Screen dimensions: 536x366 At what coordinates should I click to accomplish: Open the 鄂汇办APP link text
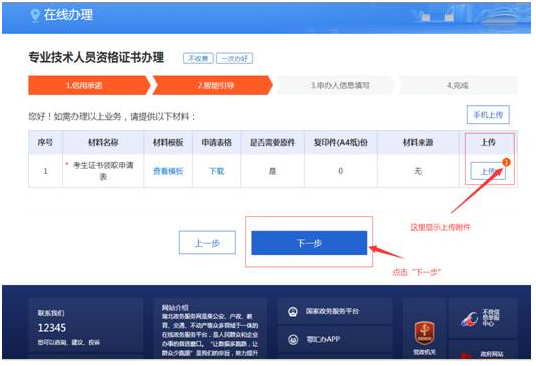click(x=323, y=339)
